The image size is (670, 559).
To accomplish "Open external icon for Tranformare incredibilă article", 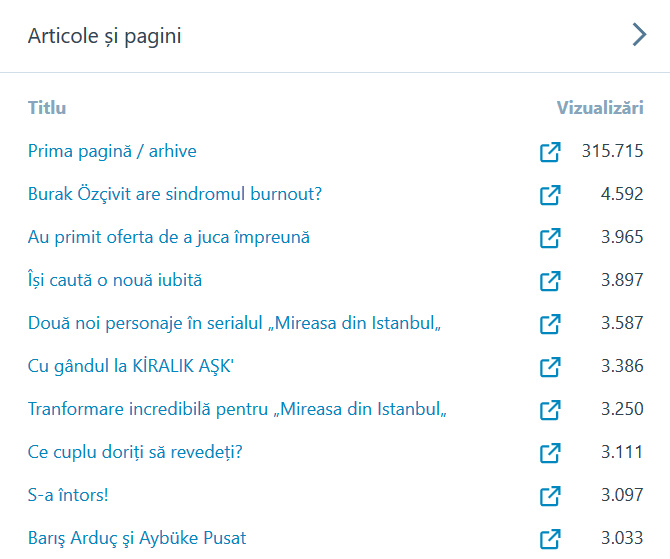I will point(550,410).
